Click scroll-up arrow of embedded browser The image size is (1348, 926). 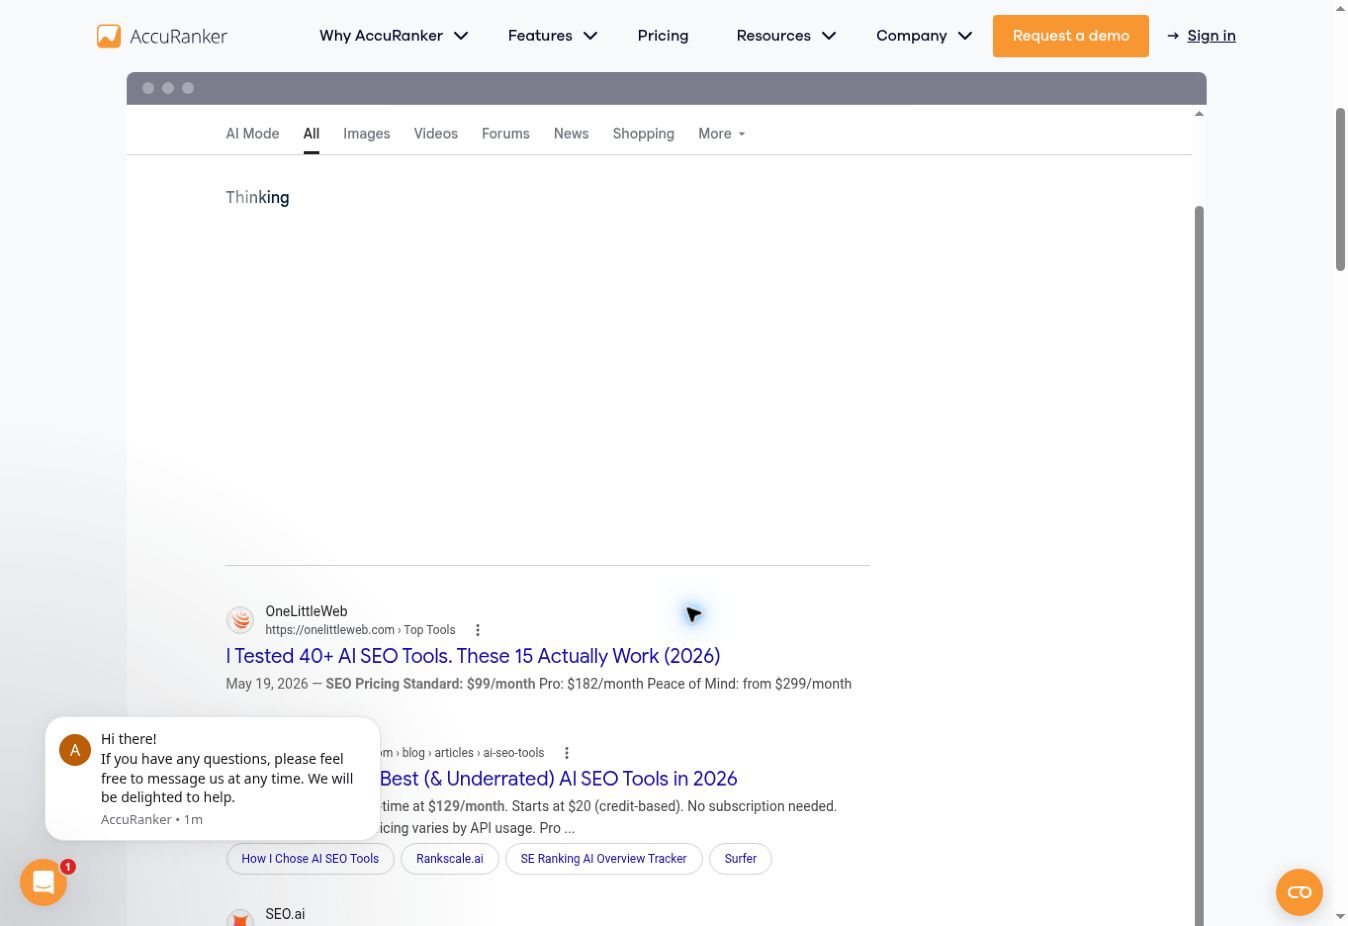(1199, 114)
